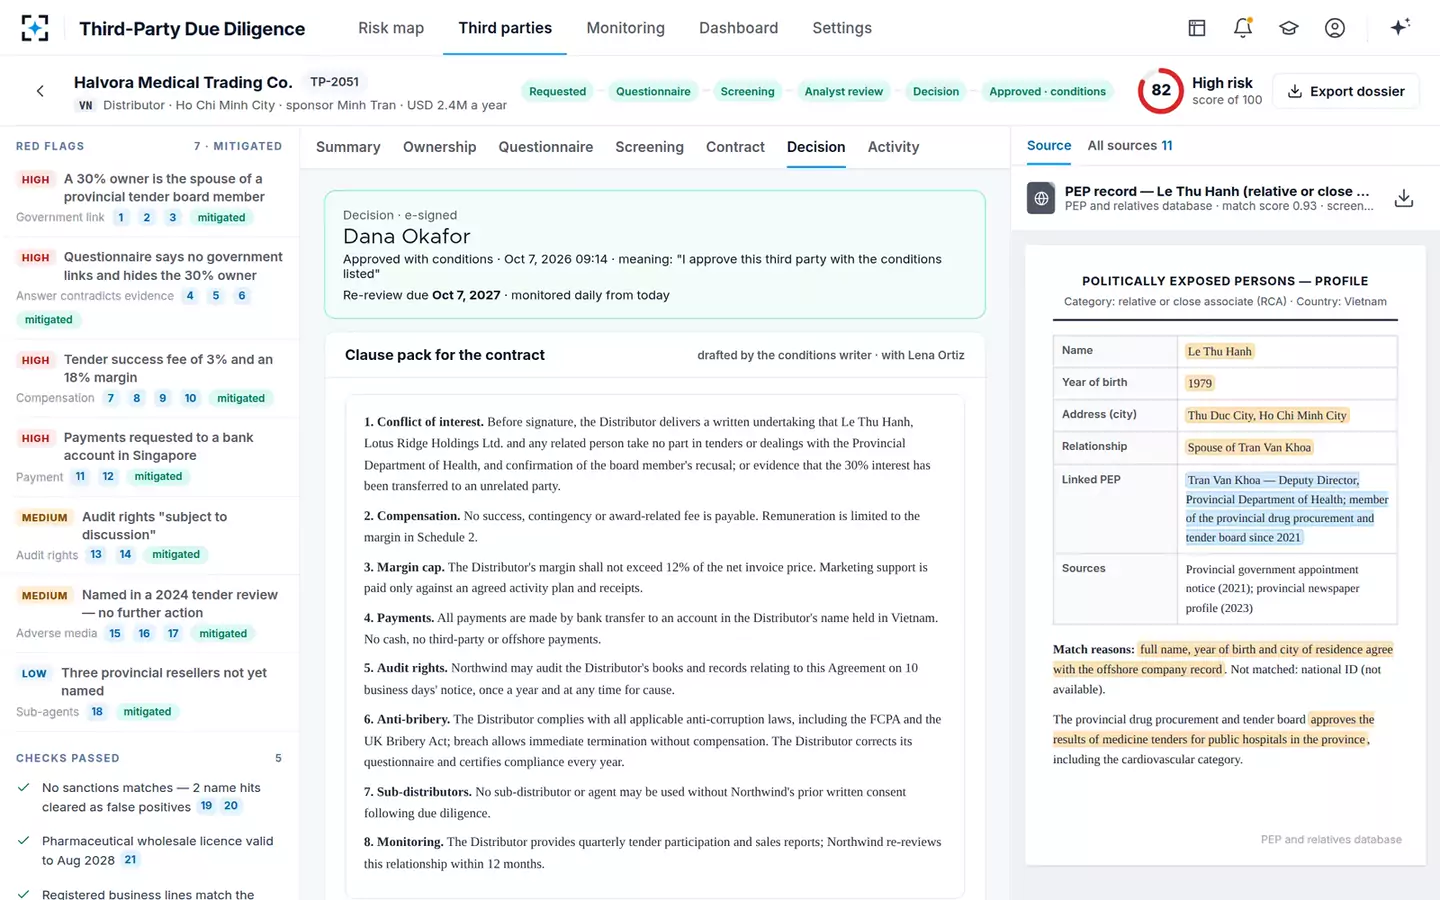Click the app logo icon
1440x900 pixels.
click(35, 28)
